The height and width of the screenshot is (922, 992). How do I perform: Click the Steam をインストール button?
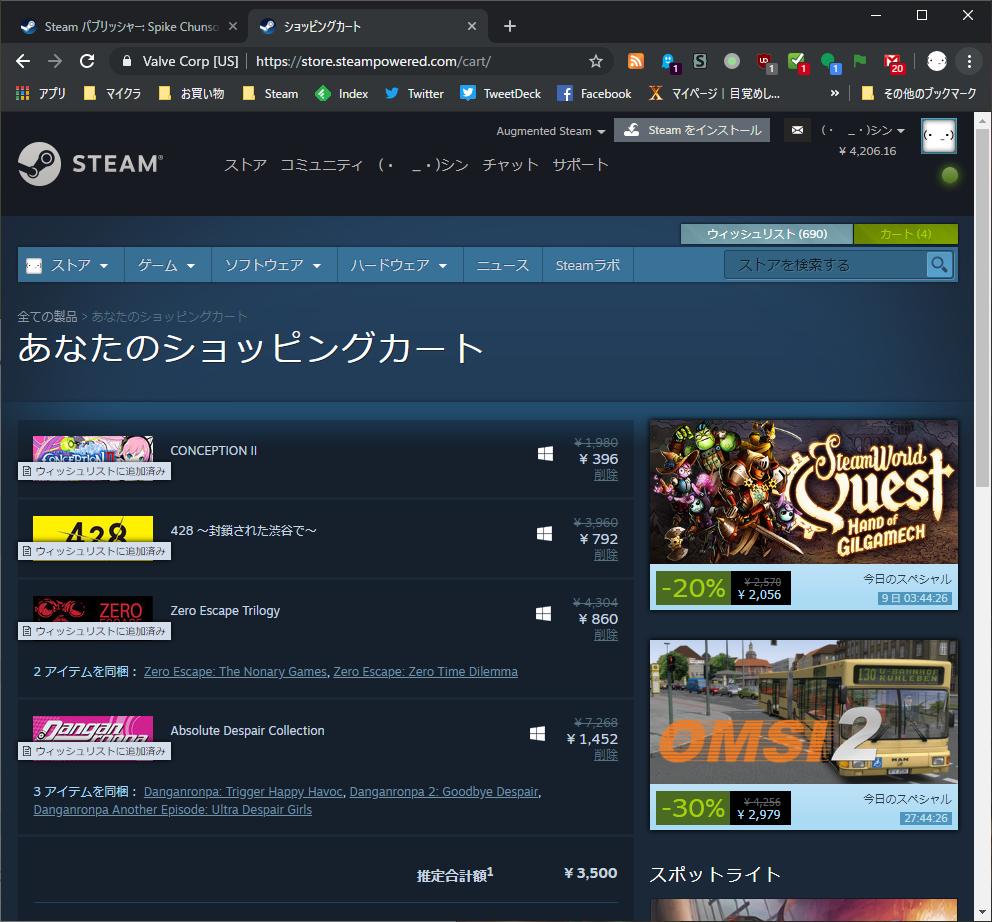[691, 130]
